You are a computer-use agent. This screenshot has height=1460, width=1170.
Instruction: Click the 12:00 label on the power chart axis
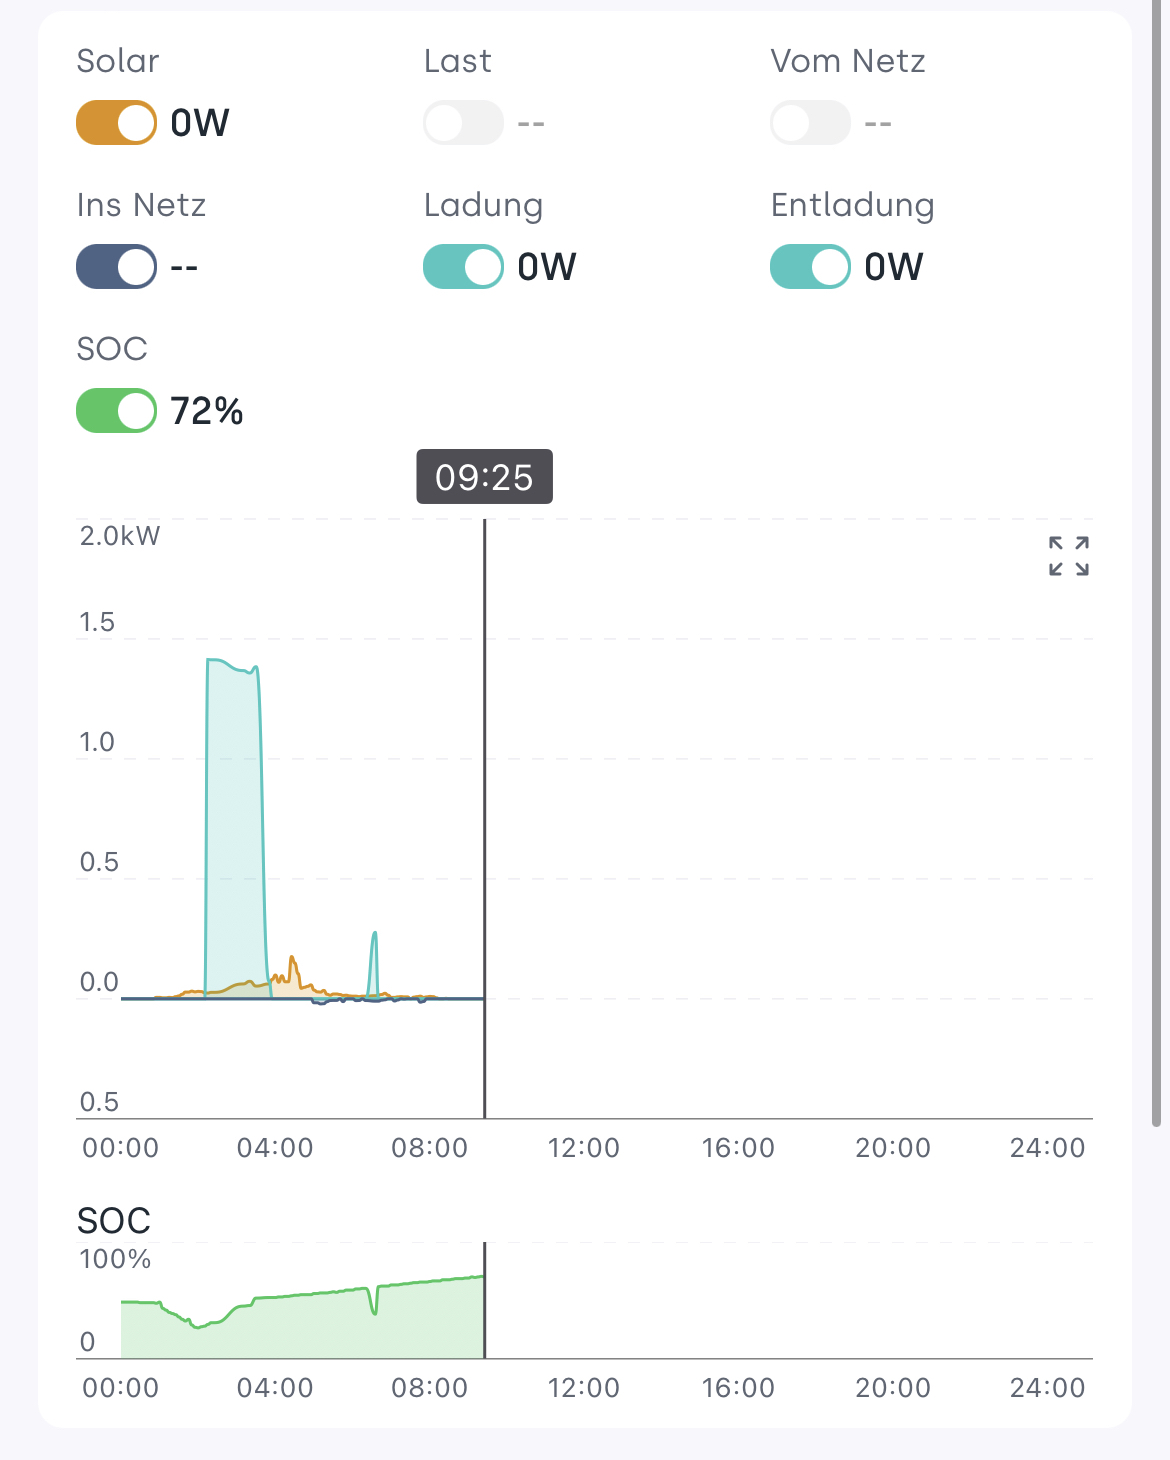point(584,1148)
